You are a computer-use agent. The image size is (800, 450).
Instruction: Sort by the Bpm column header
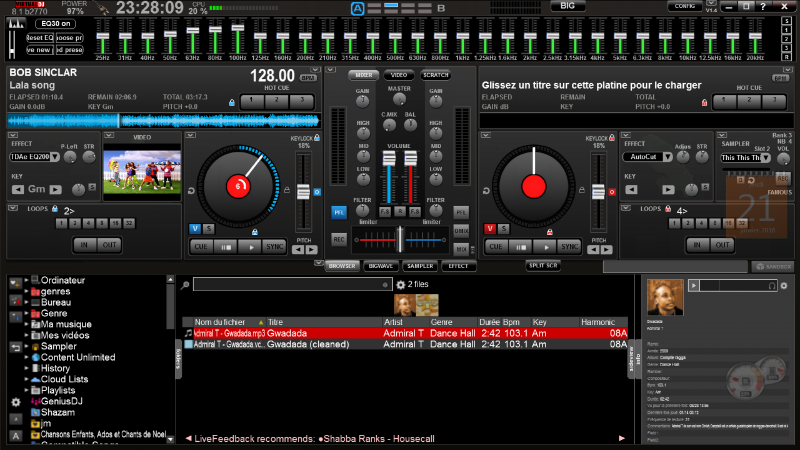(511, 322)
